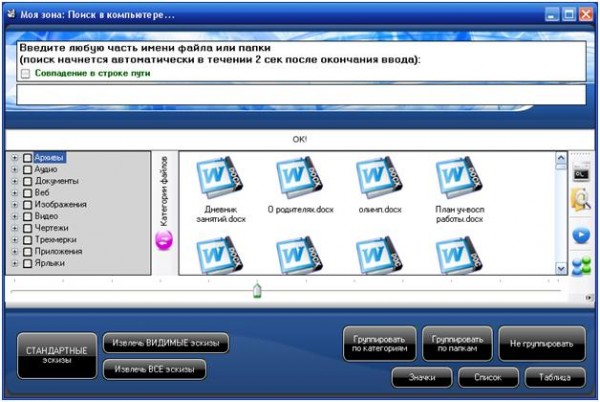Expand the Ярлыки tree node
Image resolution: width=600 pixels, height=402 pixels.
pyautogui.click(x=15, y=264)
